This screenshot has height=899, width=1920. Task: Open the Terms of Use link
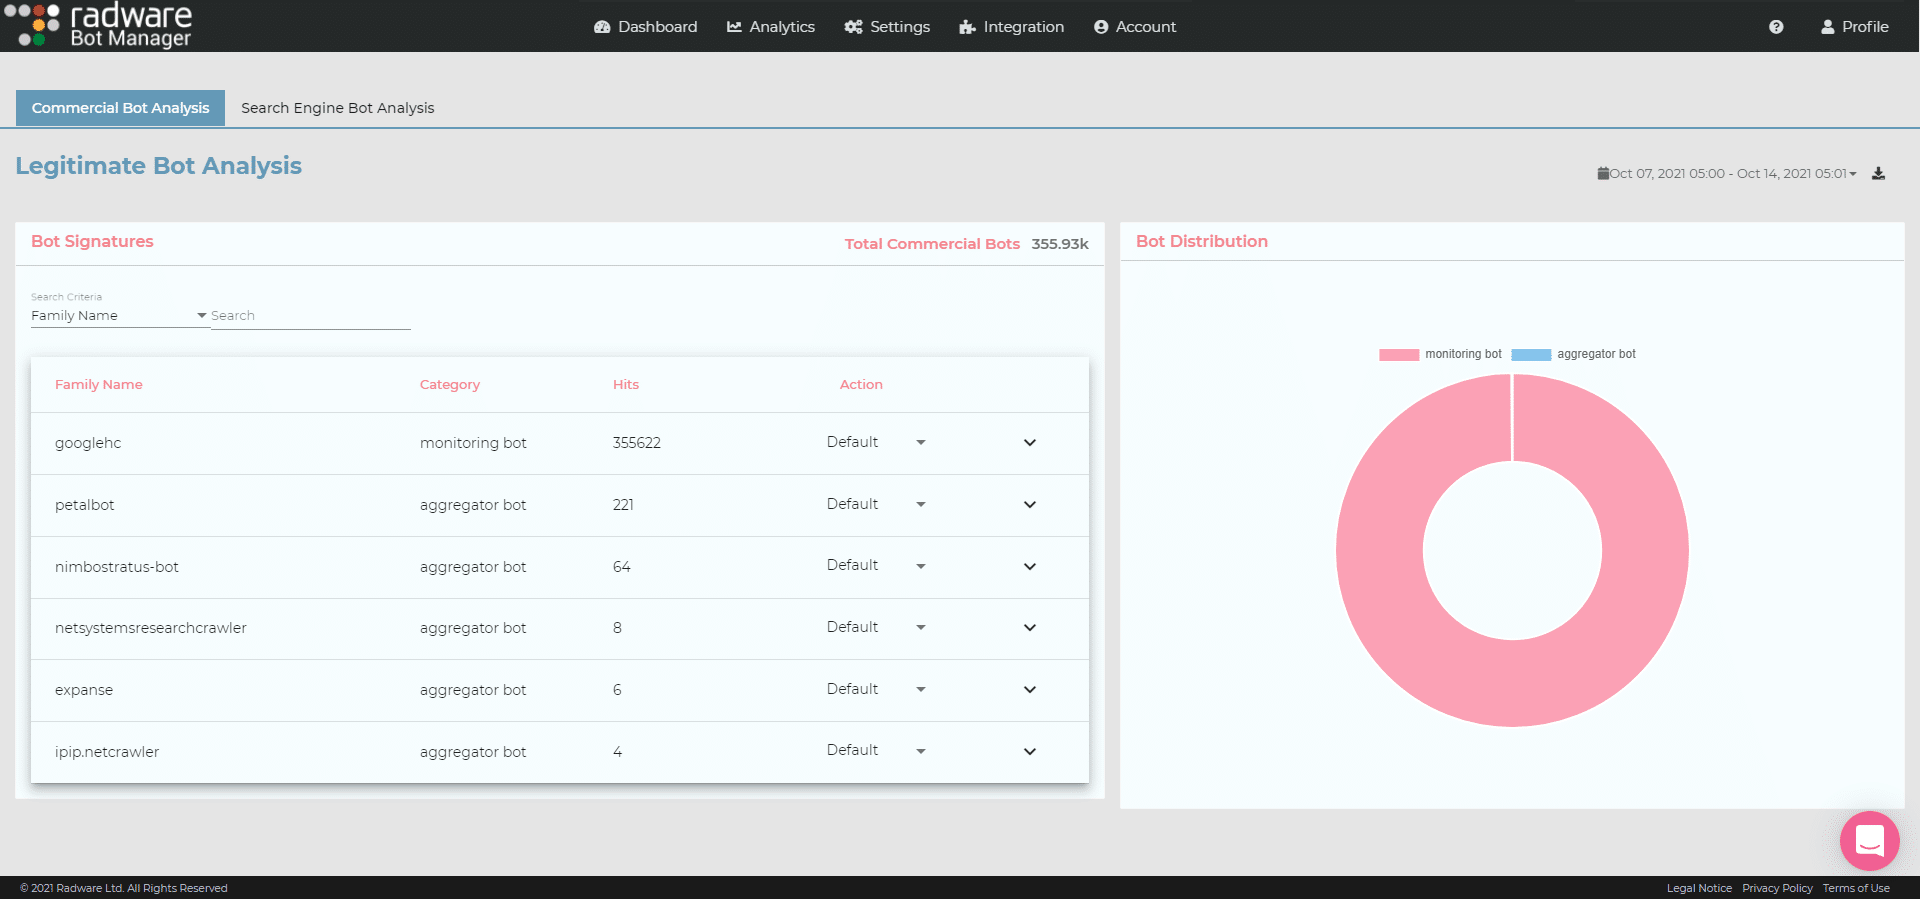tap(1856, 888)
